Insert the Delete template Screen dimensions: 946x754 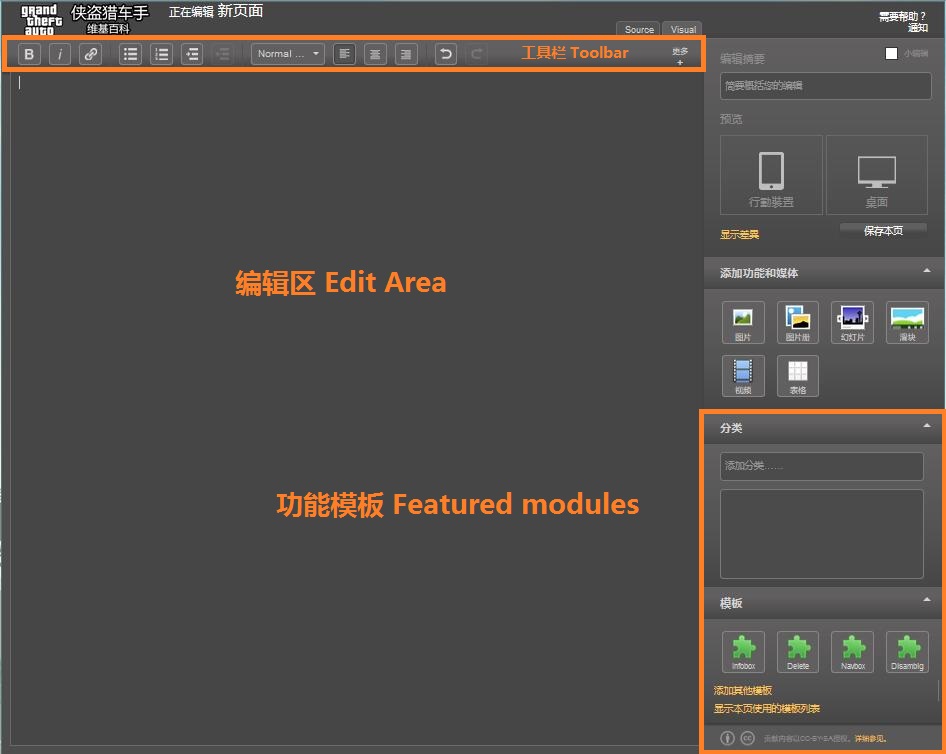tap(798, 652)
